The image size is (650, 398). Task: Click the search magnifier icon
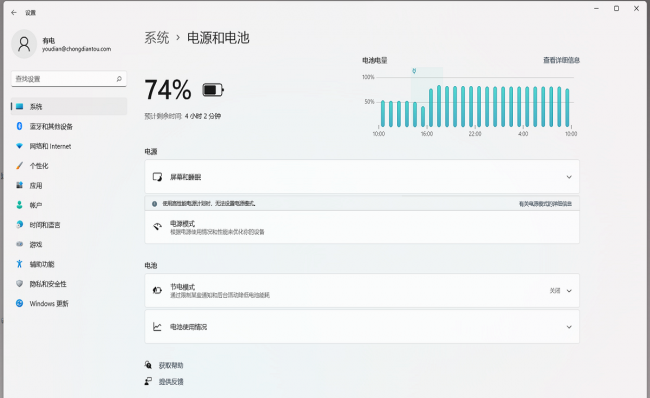[x=119, y=79]
